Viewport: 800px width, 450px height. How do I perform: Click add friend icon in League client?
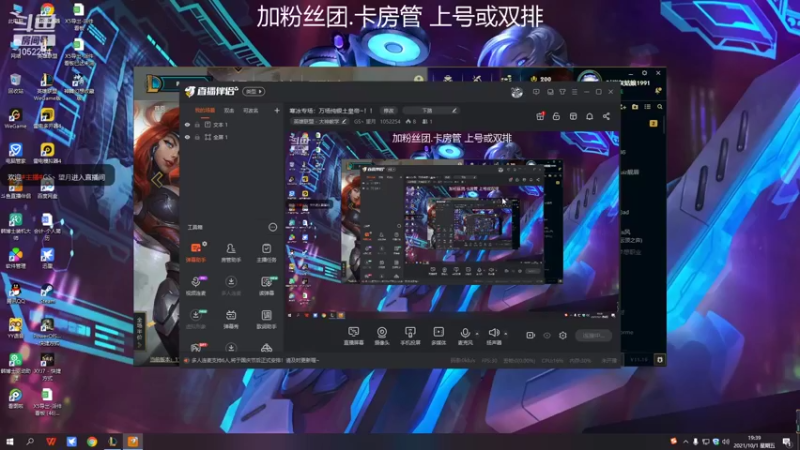[623, 107]
